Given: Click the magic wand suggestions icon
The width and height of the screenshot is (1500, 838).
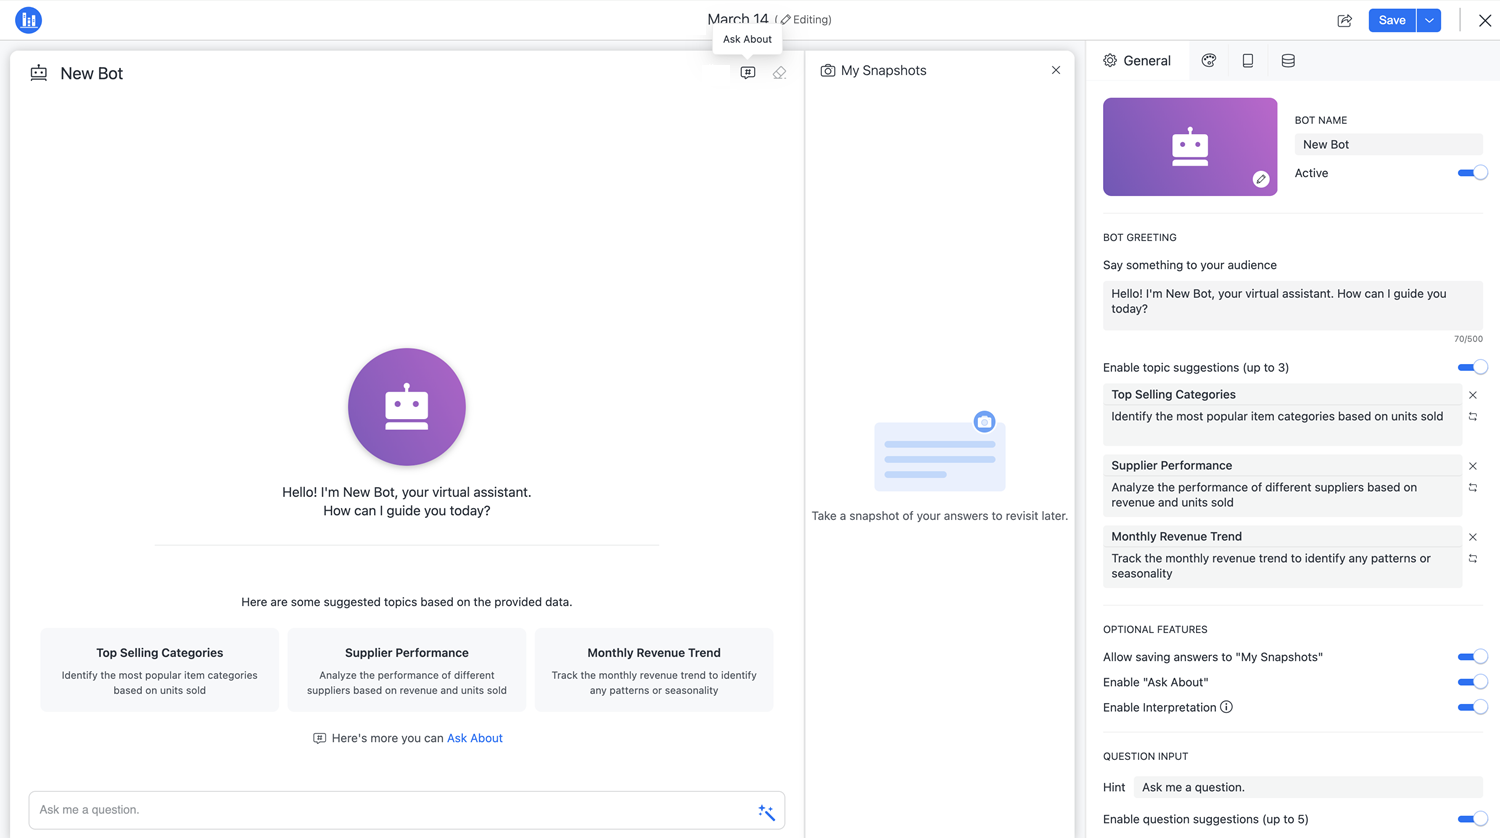Looking at the screenshot, I should click(766, 812).
